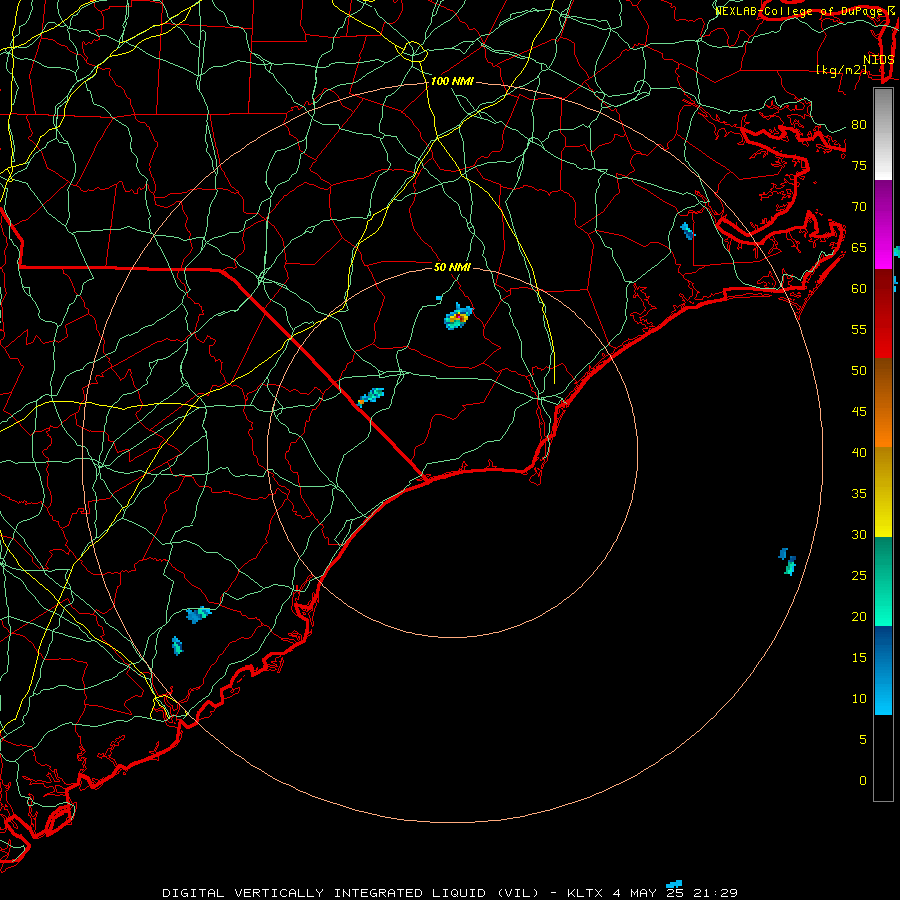Click the 40 value on the color scale
Image resolution: width=900 pixels, height=900 pixels.
tap(859, 452)
